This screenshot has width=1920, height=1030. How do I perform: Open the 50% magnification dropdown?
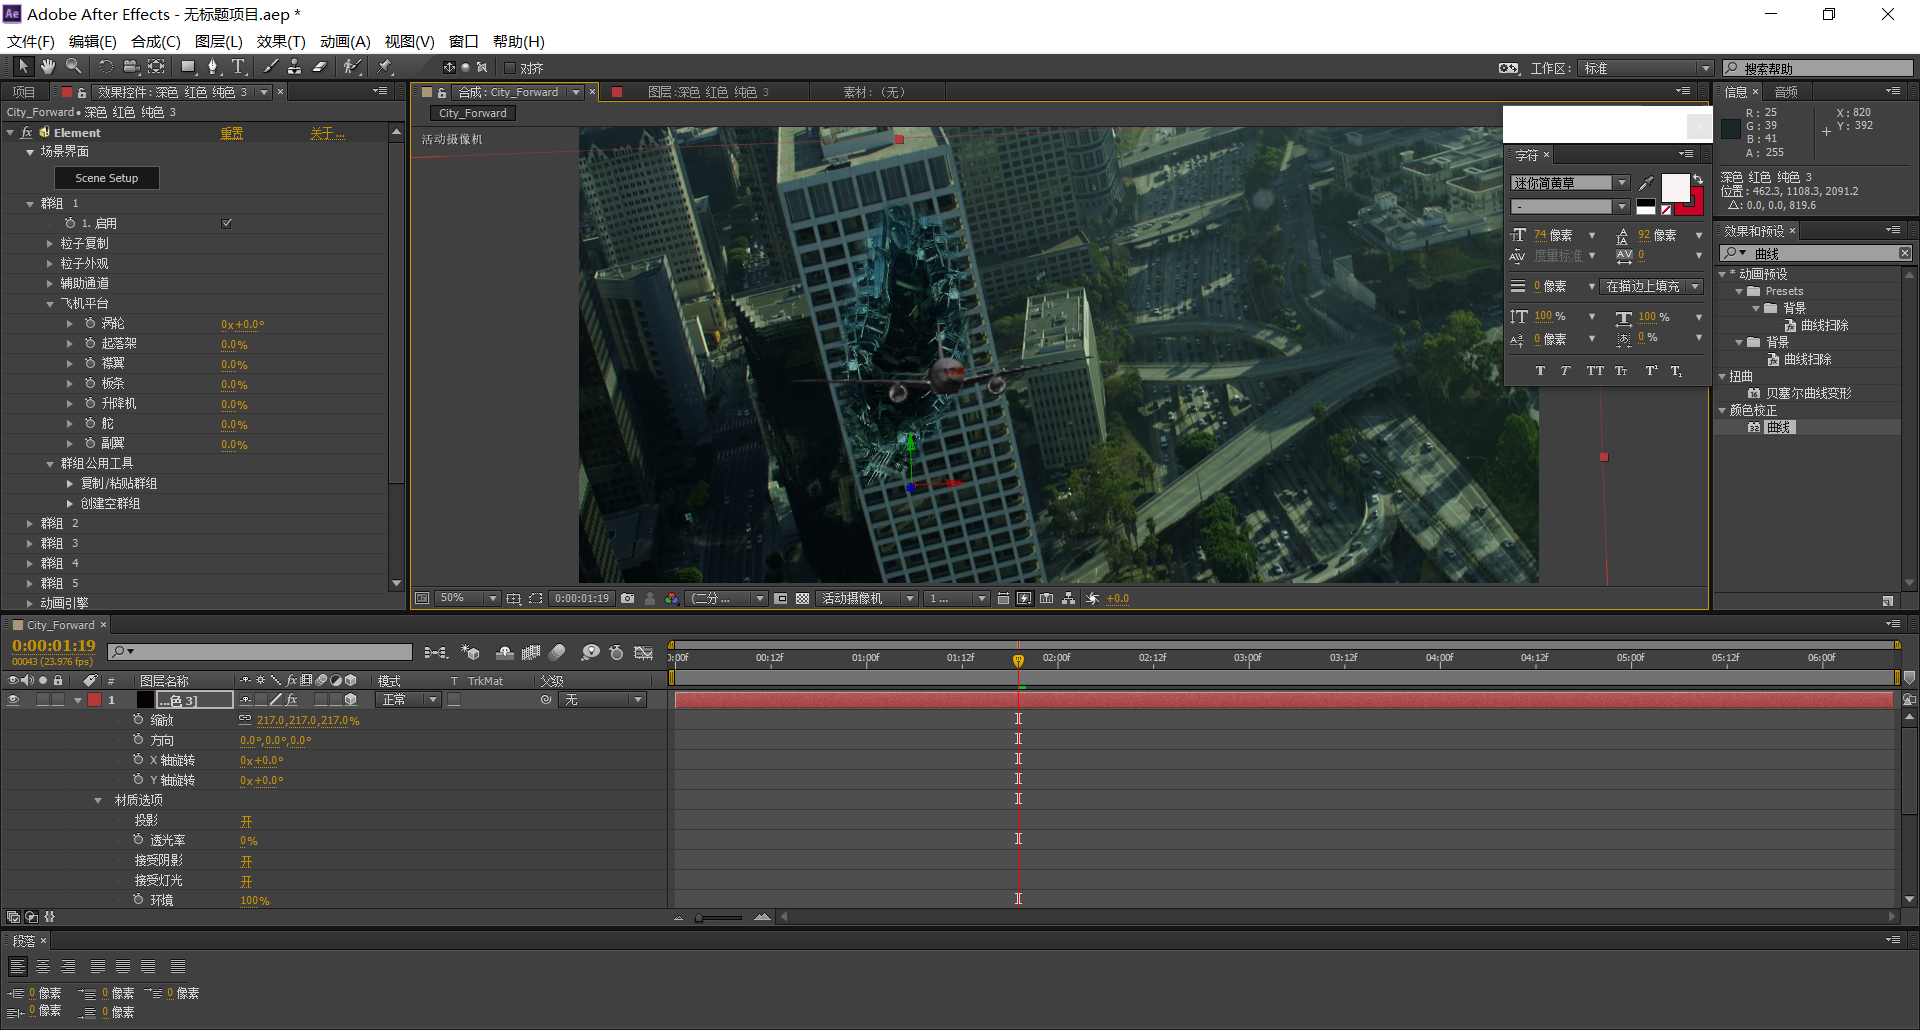tap(468, 598)
